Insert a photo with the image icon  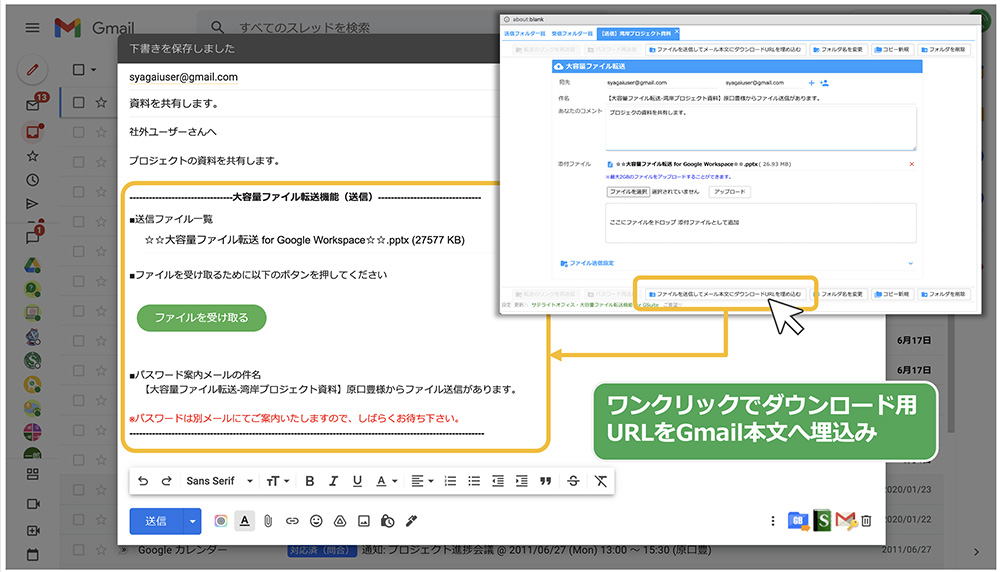click(364, 521)
